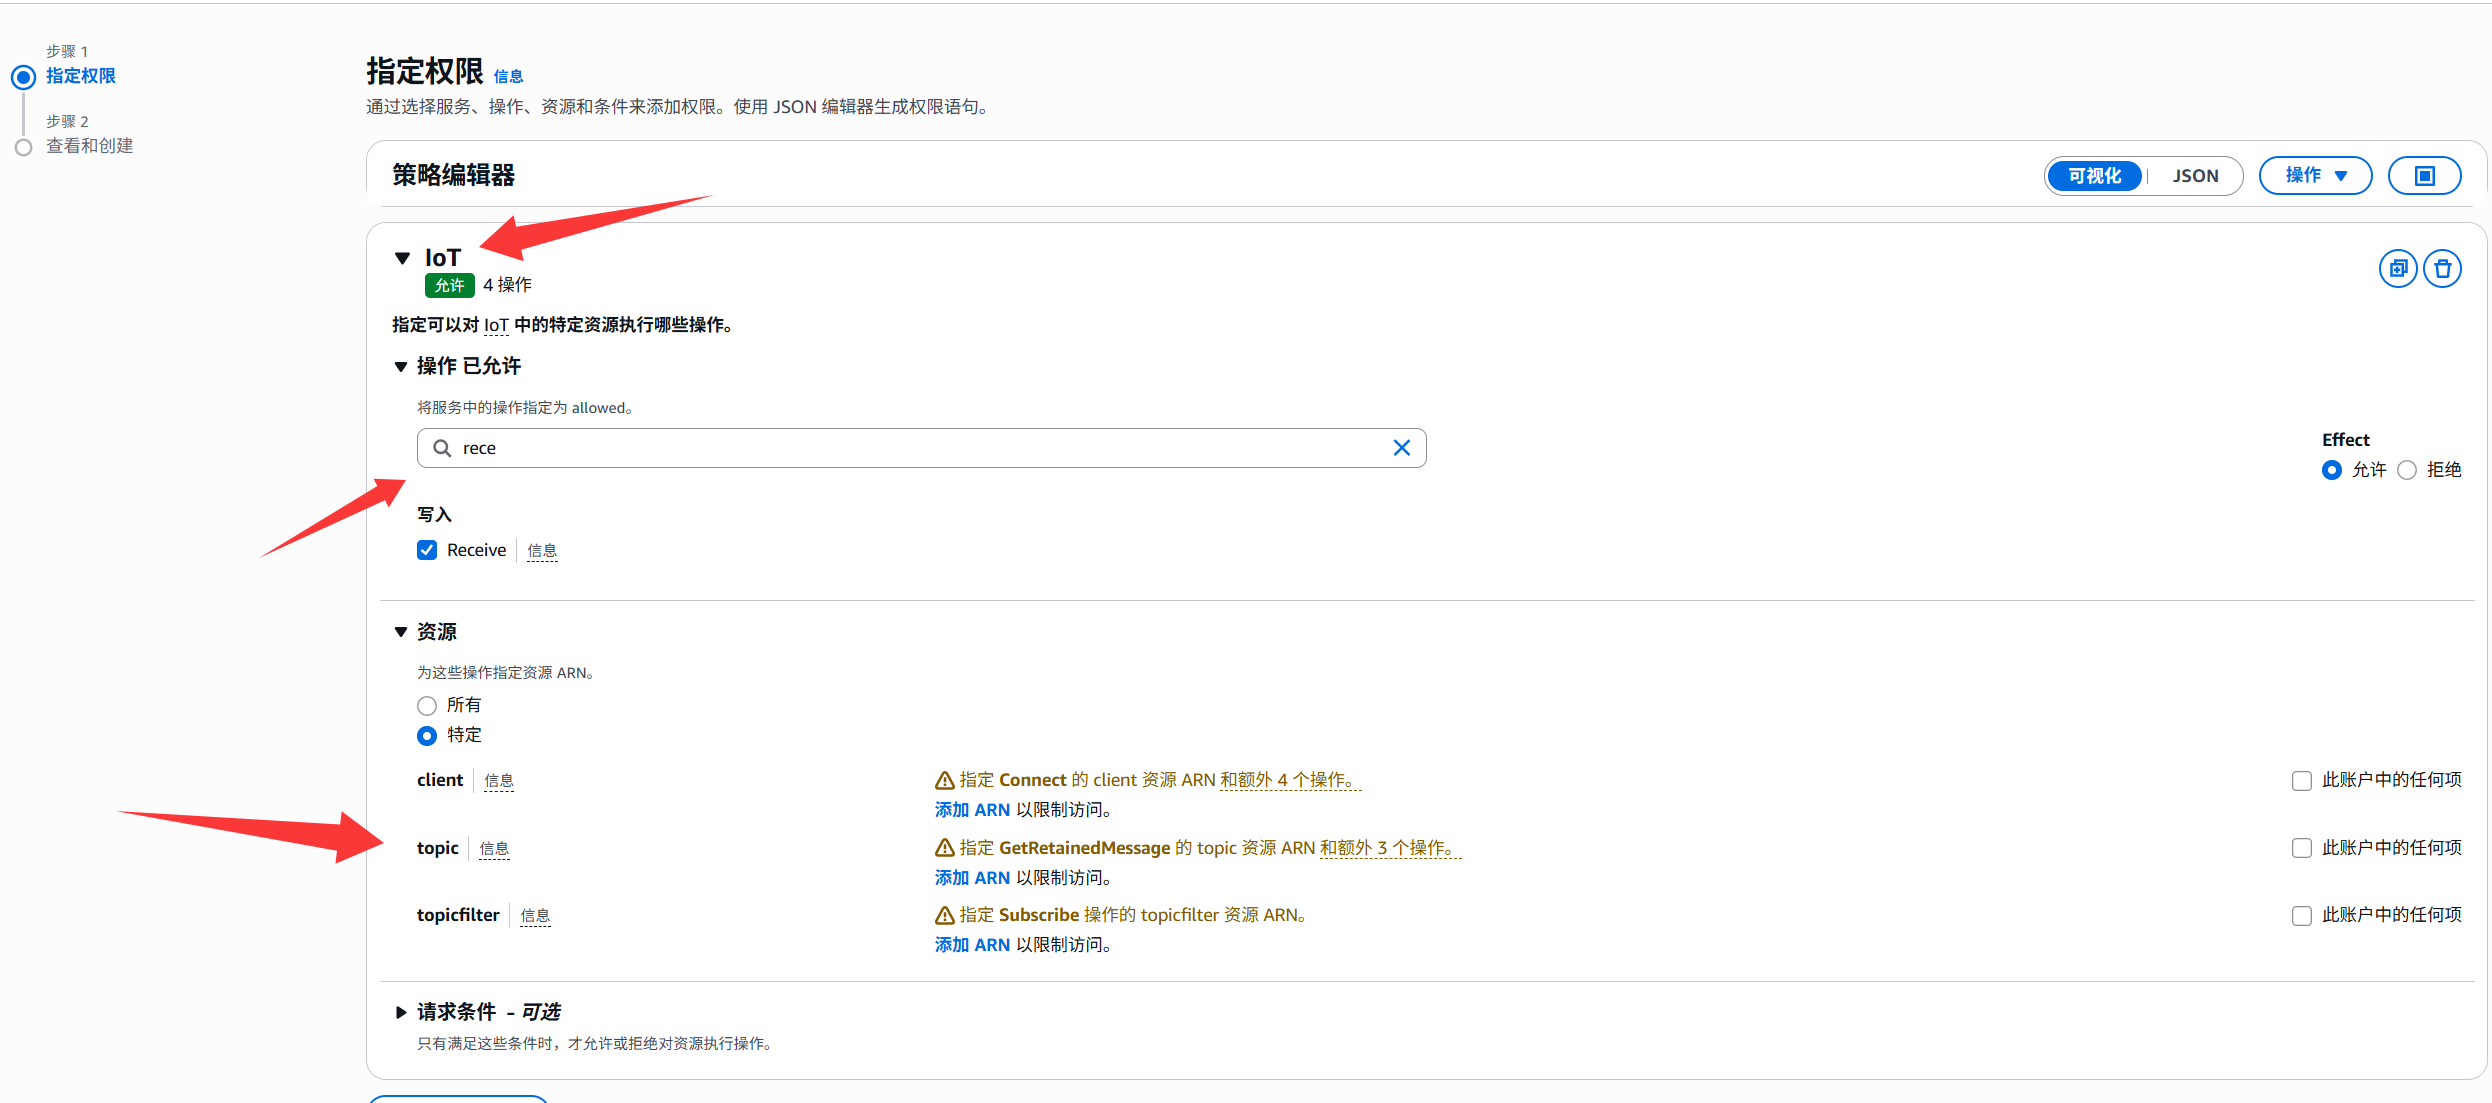Click the panel toggle icon button
This screenshot has width=2492, height=1103.
tap(2424, 176)
